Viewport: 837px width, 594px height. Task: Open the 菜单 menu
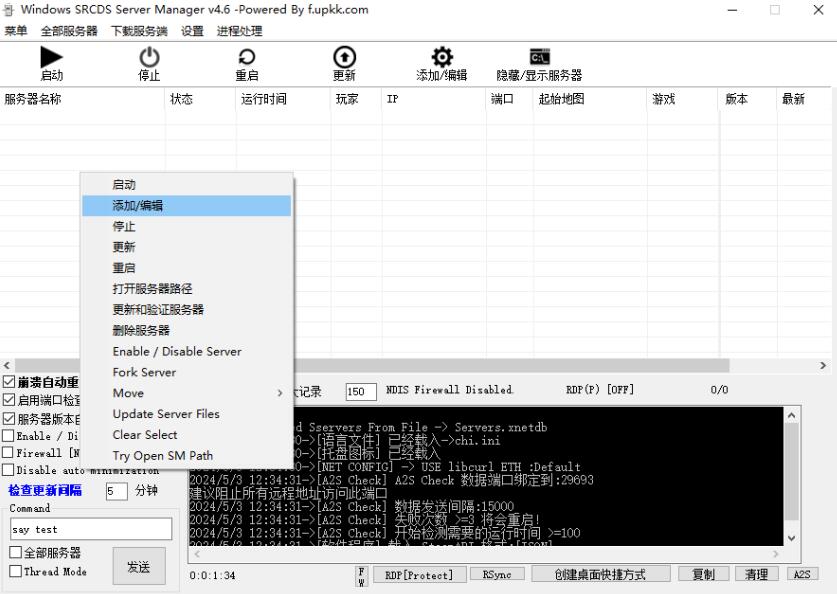point(16,31)
